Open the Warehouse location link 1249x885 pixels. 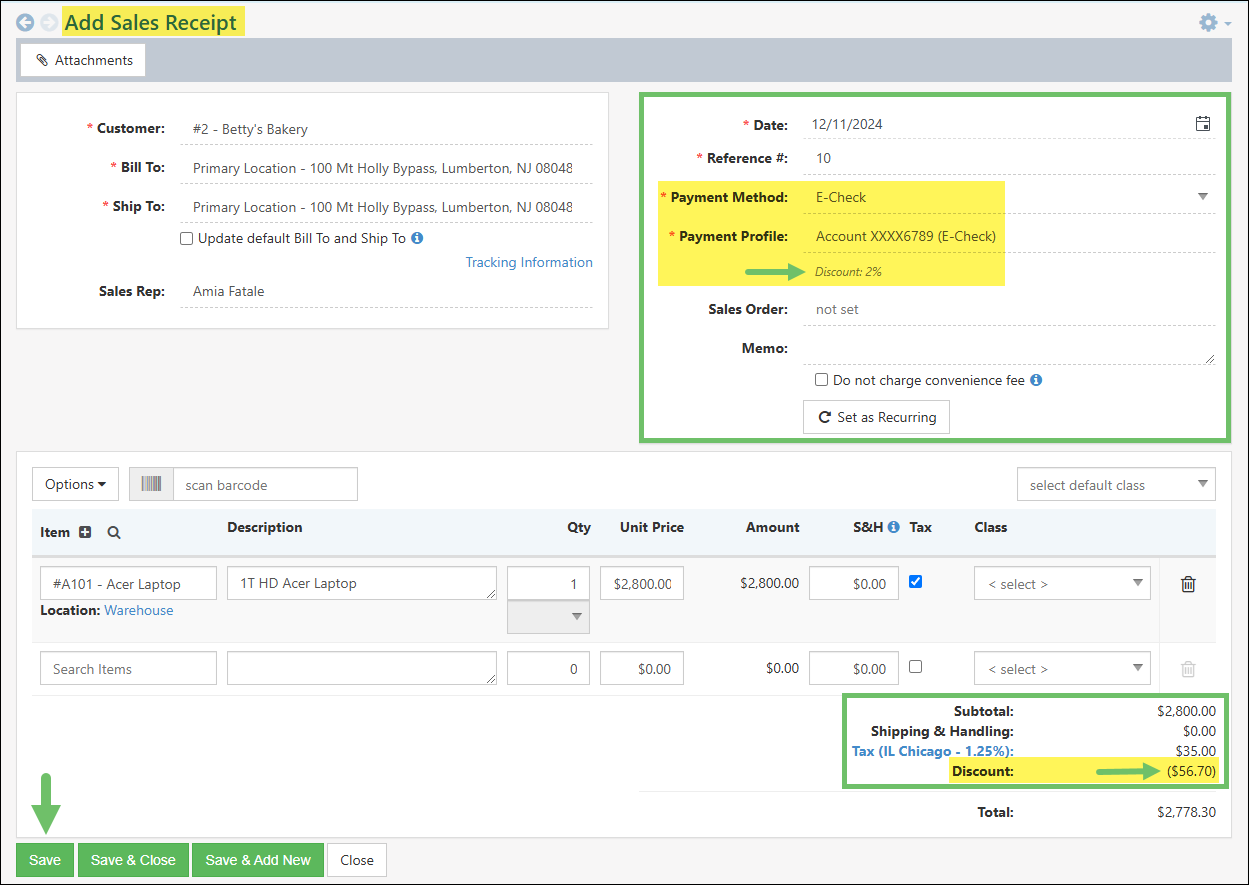139,610
